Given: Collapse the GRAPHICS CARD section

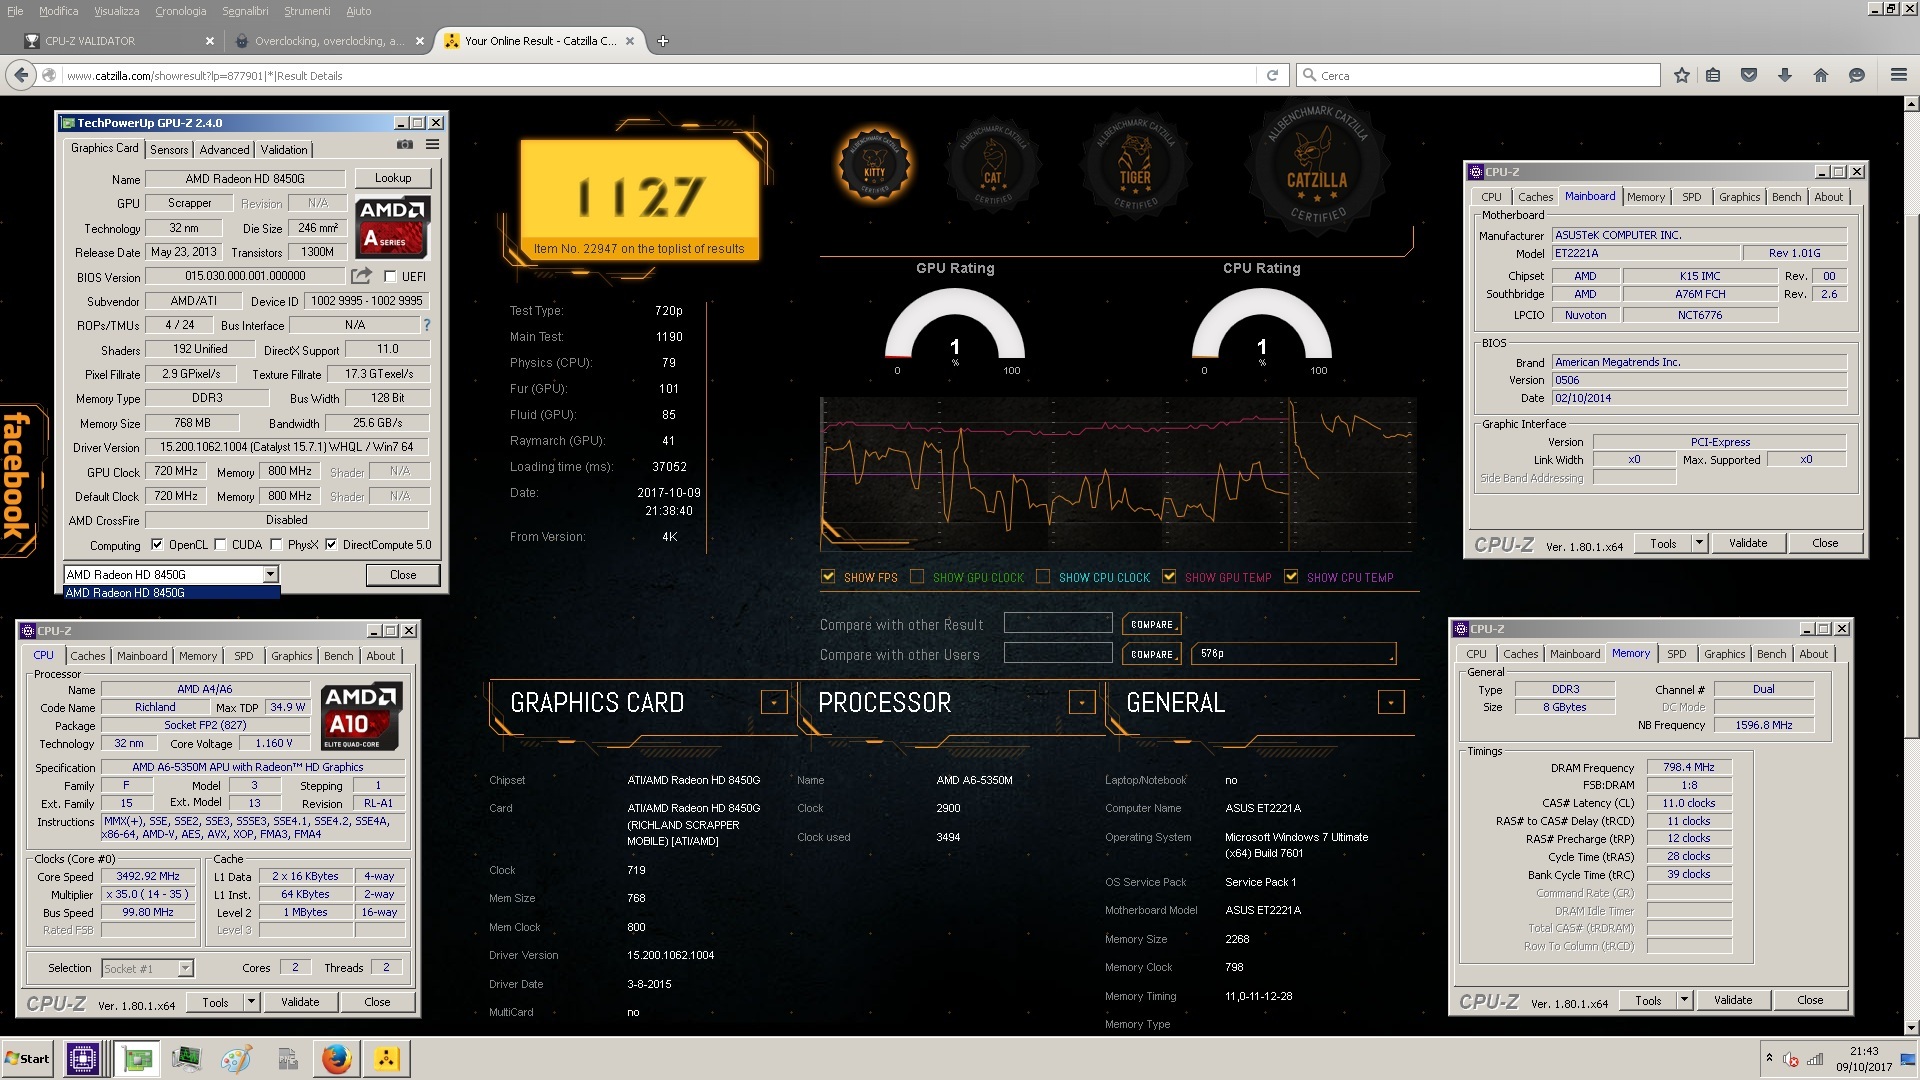Looking at the screenshot, I should tap(774, 702).
